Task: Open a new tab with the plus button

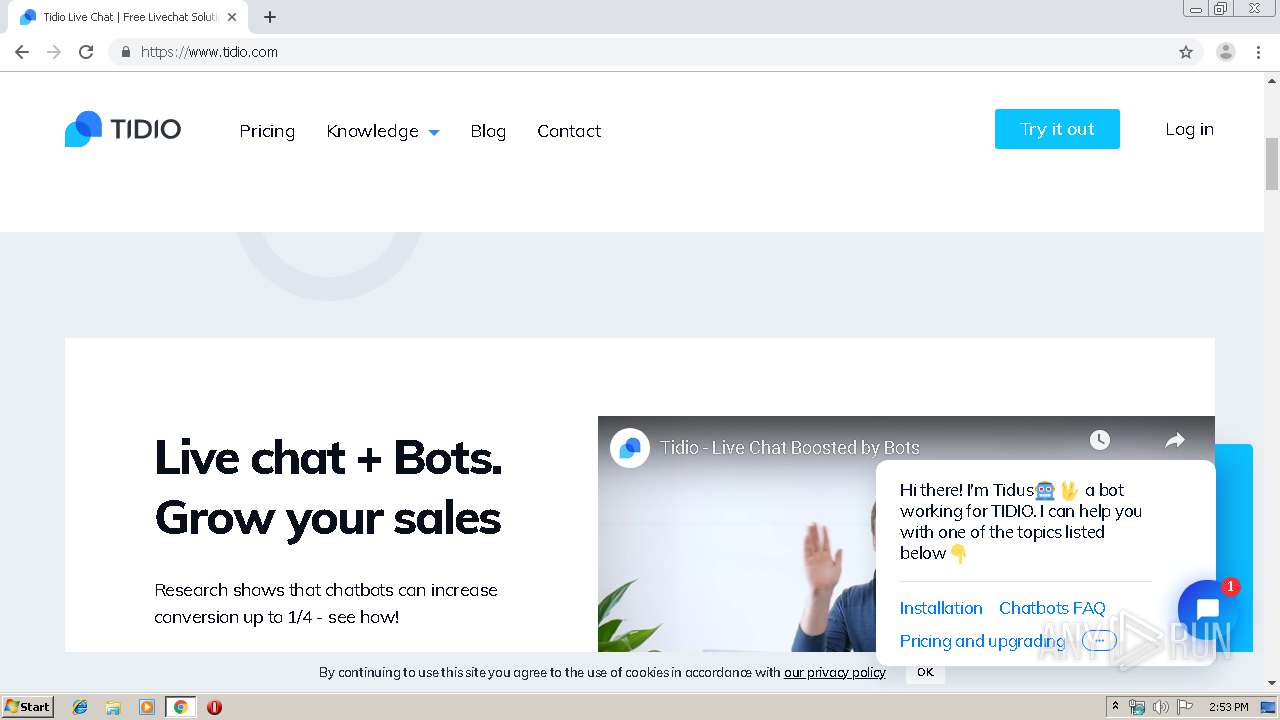Action: coord(270,17)
